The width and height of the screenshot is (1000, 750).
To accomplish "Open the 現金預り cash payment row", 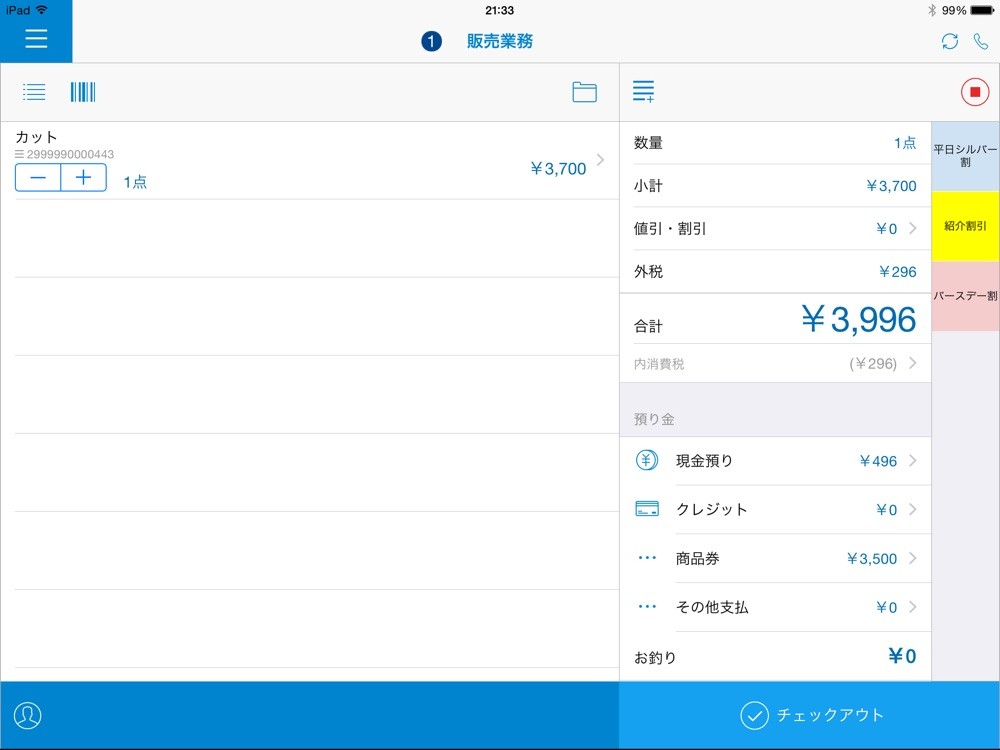I will 775,461.
